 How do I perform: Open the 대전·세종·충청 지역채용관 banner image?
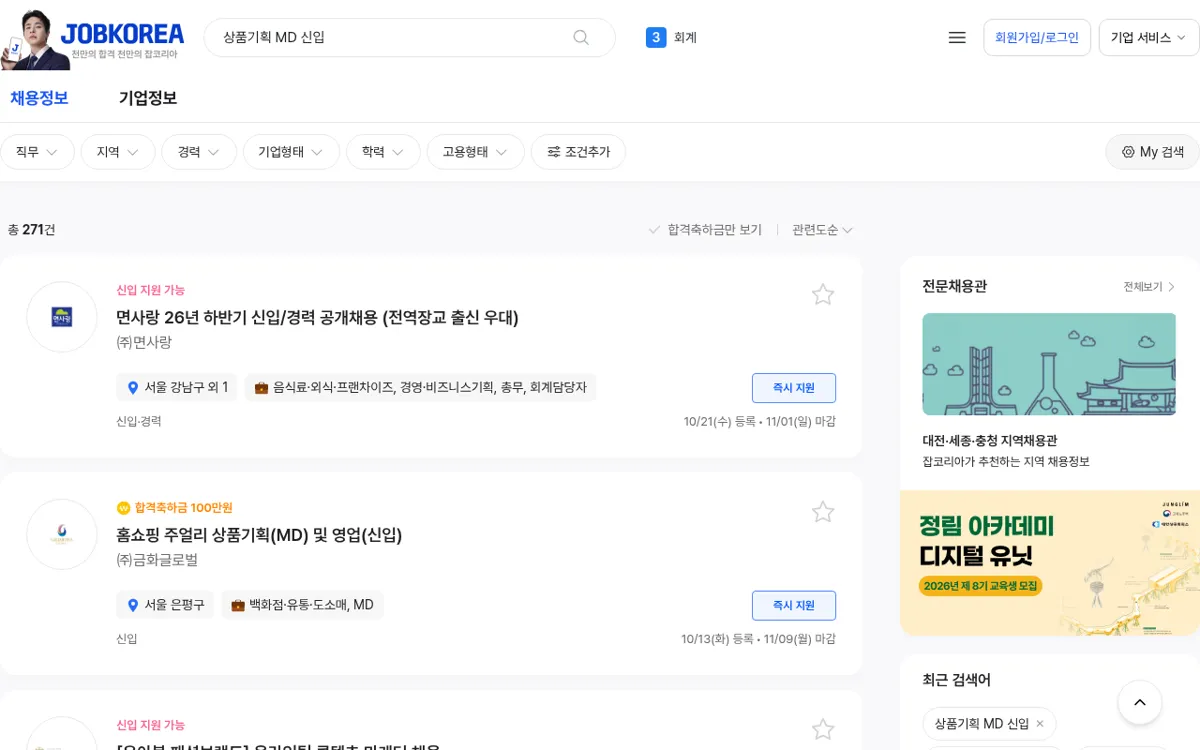[1049, 364]
